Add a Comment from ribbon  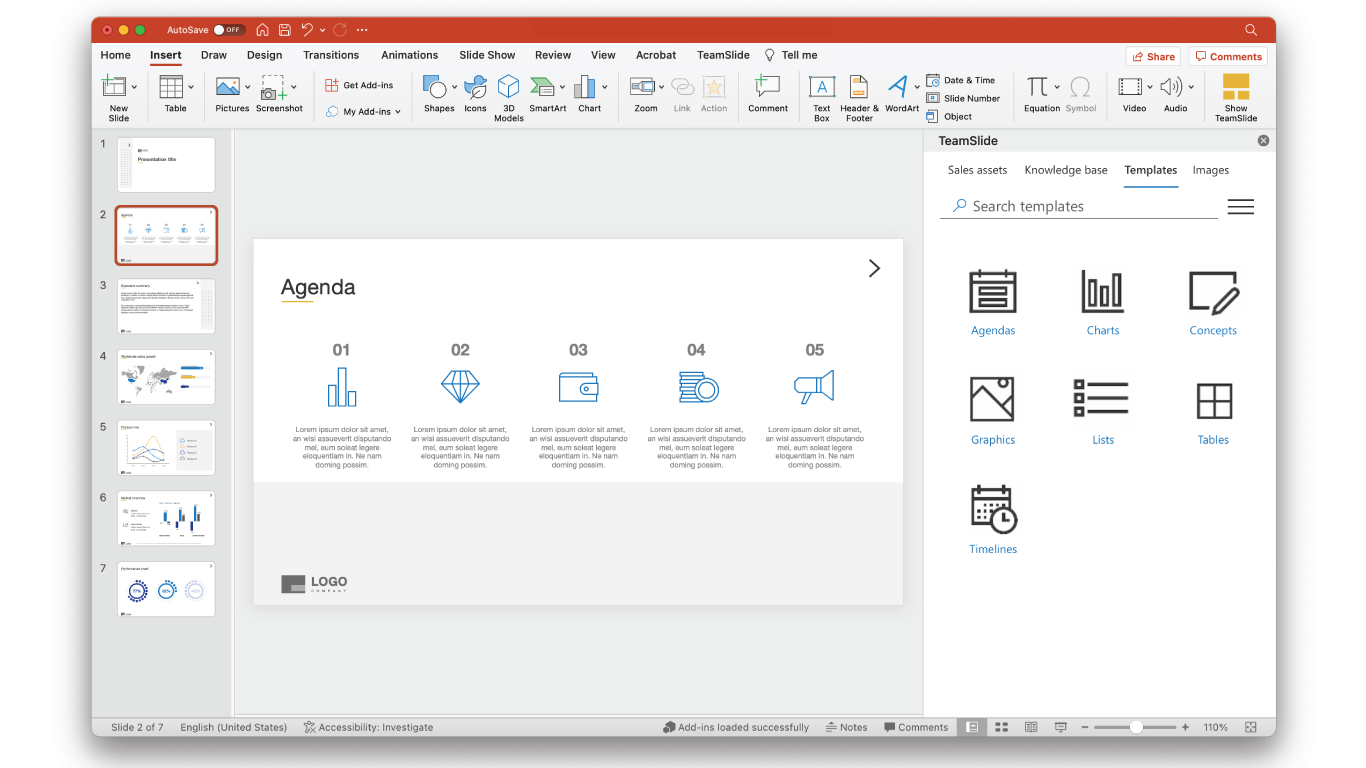tap(768, 93)
